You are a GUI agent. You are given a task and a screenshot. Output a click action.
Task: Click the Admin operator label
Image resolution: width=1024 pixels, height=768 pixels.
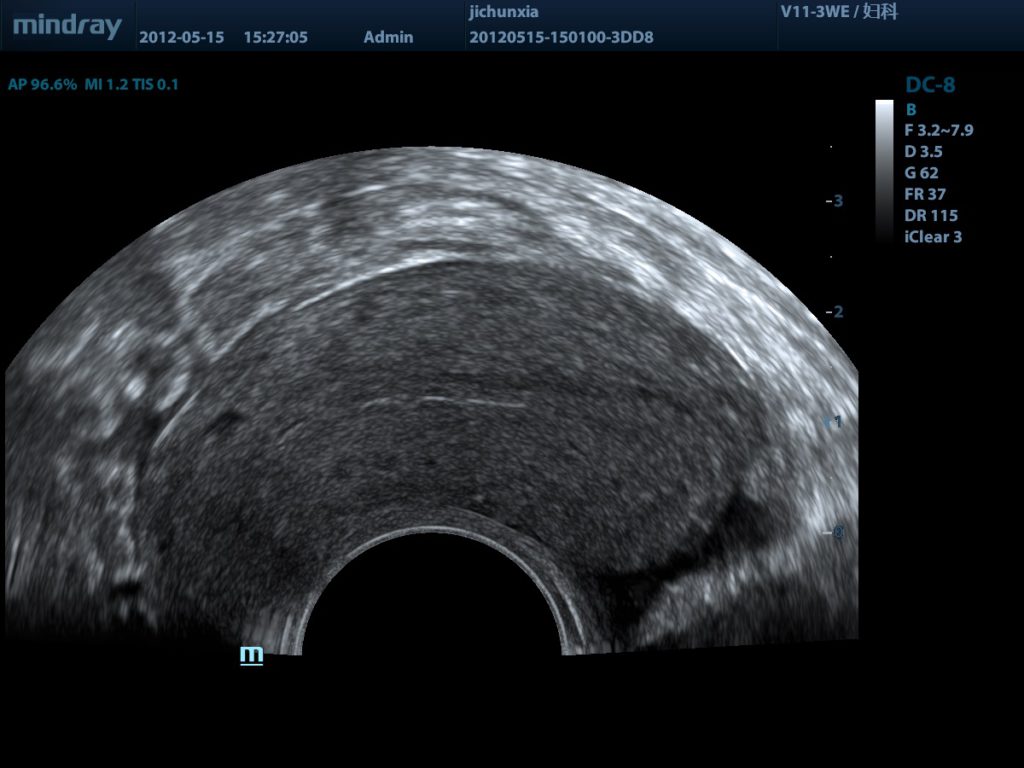coord(388,38)
